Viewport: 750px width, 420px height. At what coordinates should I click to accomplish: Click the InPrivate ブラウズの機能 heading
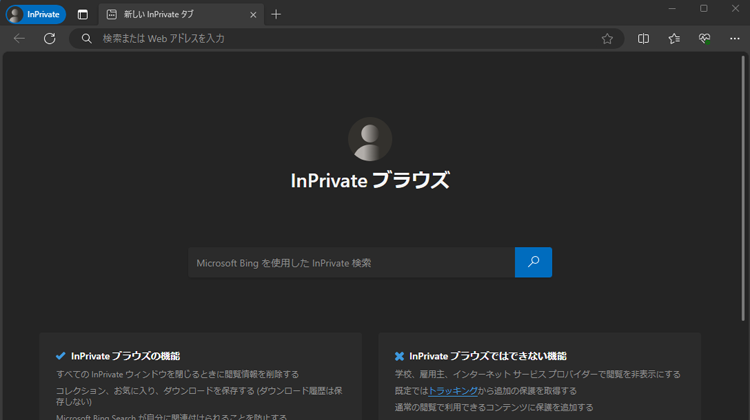[125, 356]
